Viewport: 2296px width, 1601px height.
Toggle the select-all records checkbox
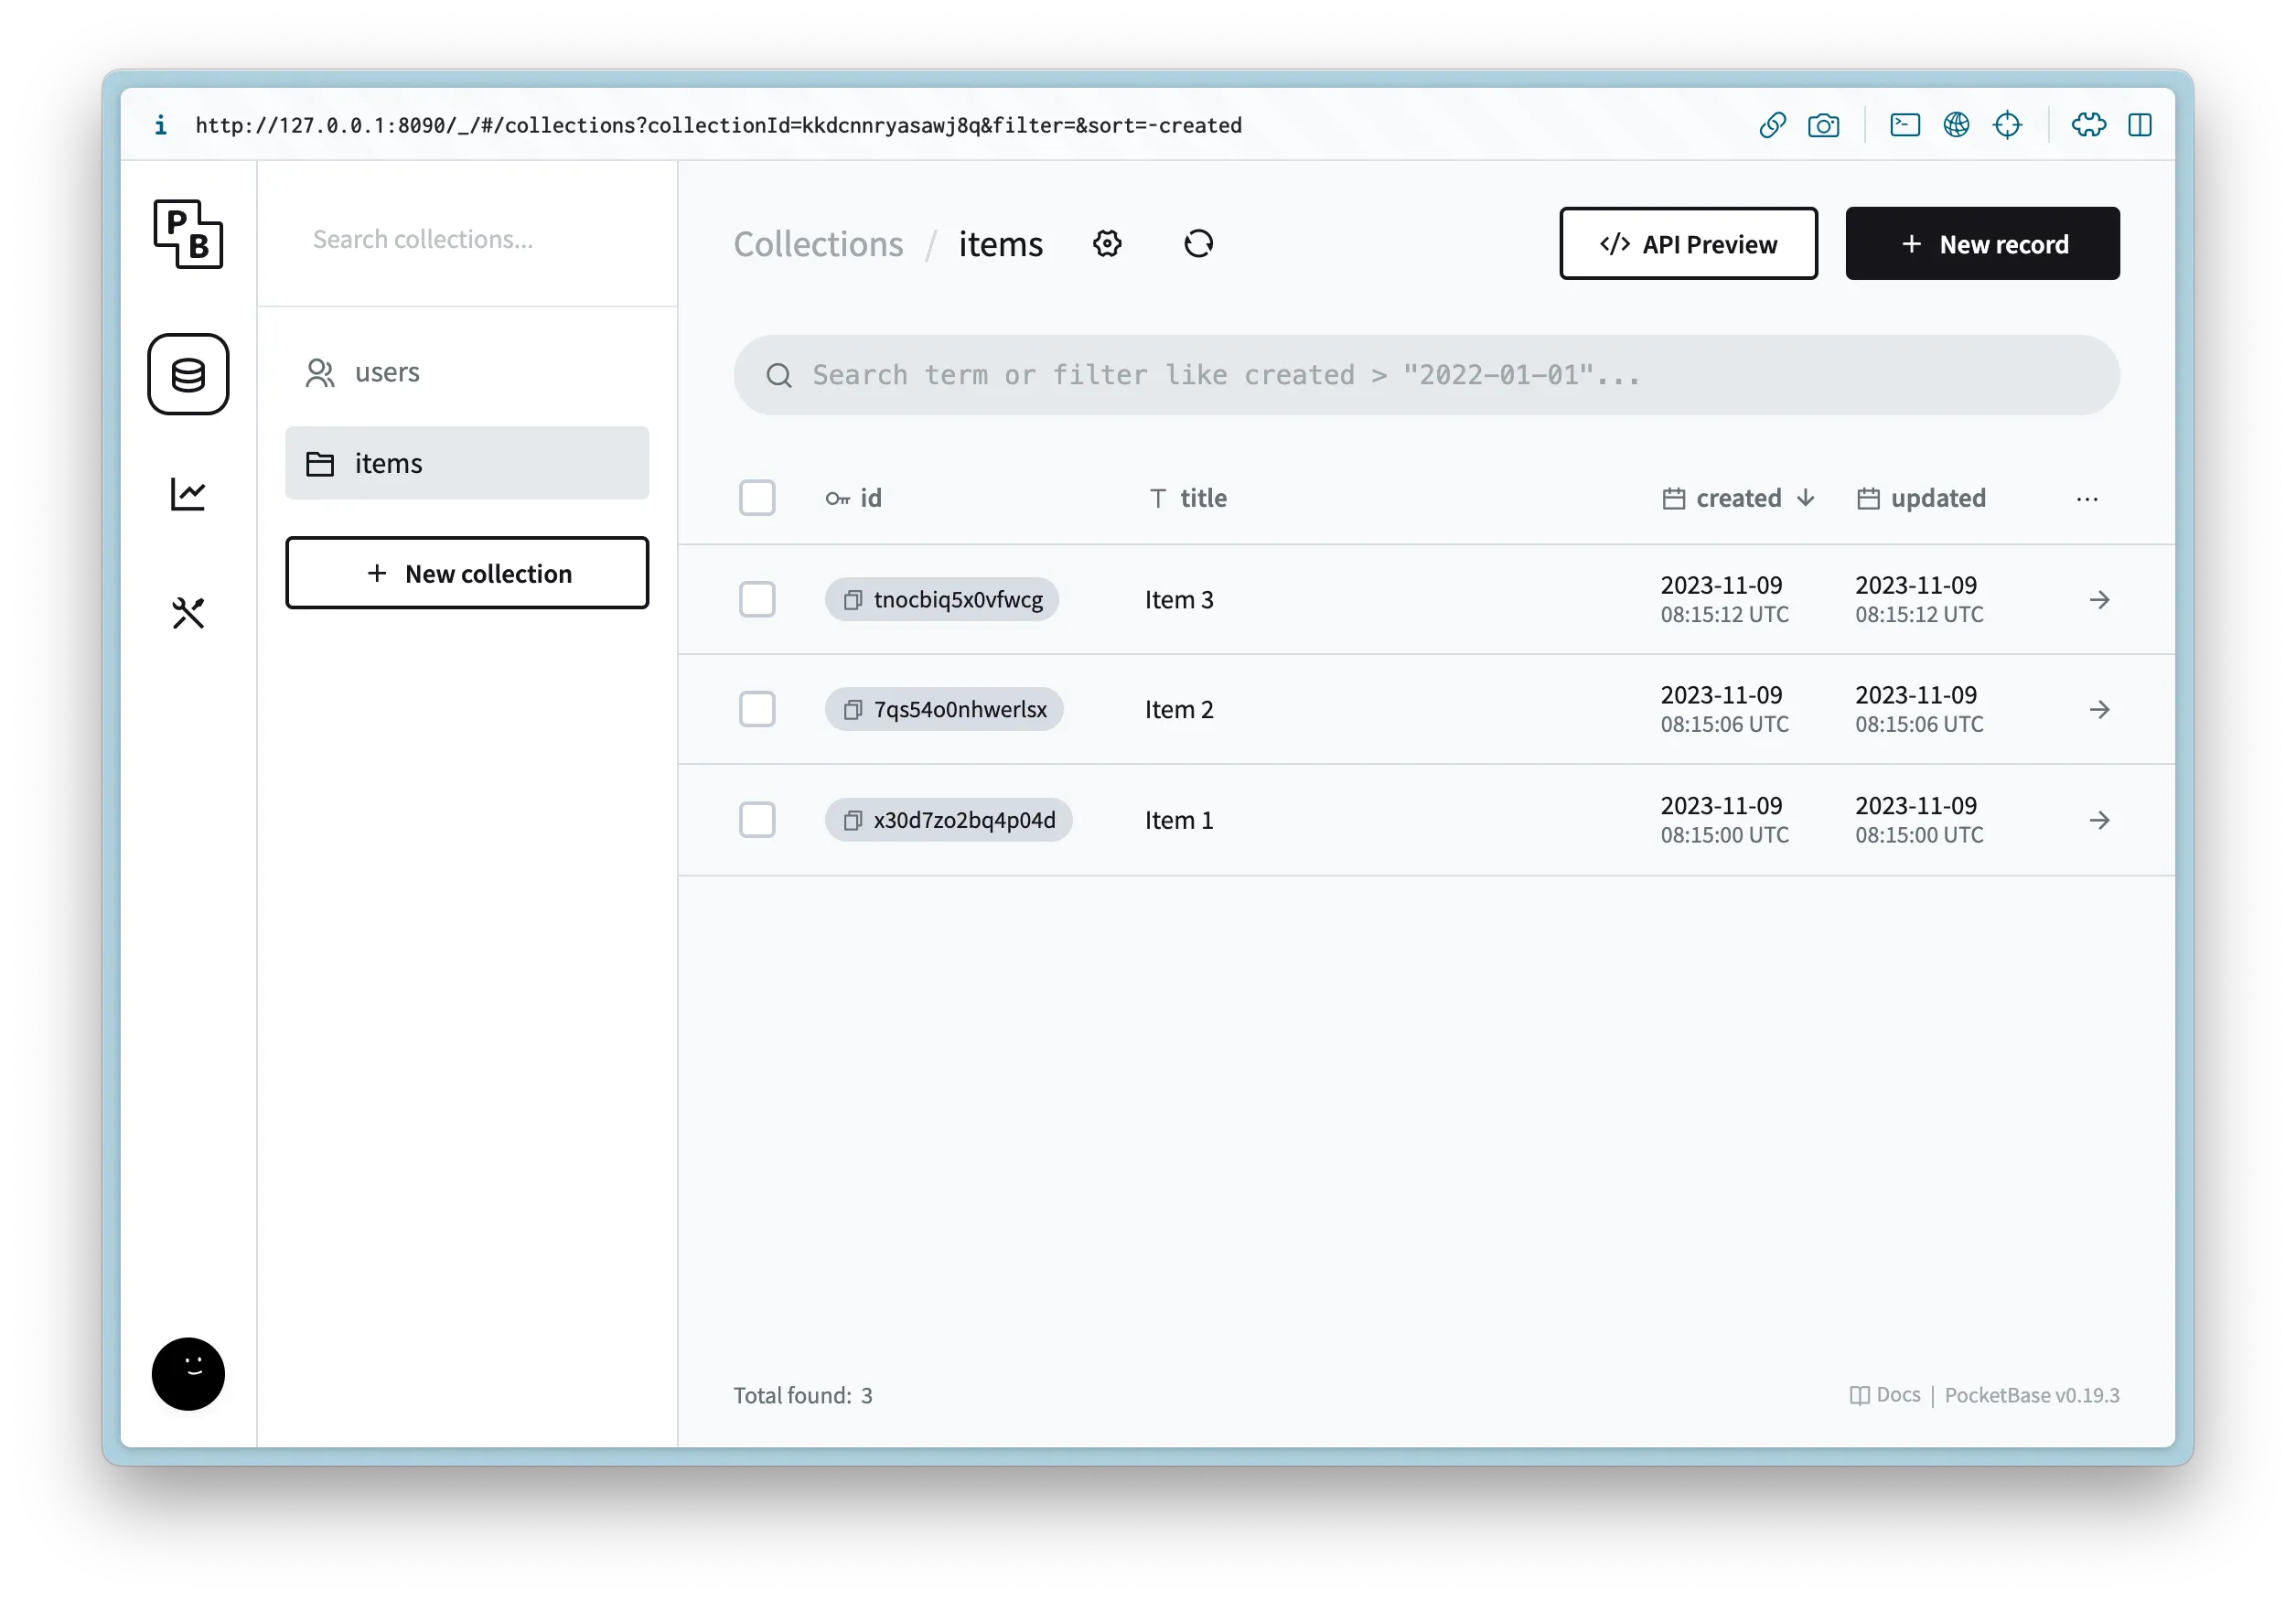(757, 498)
